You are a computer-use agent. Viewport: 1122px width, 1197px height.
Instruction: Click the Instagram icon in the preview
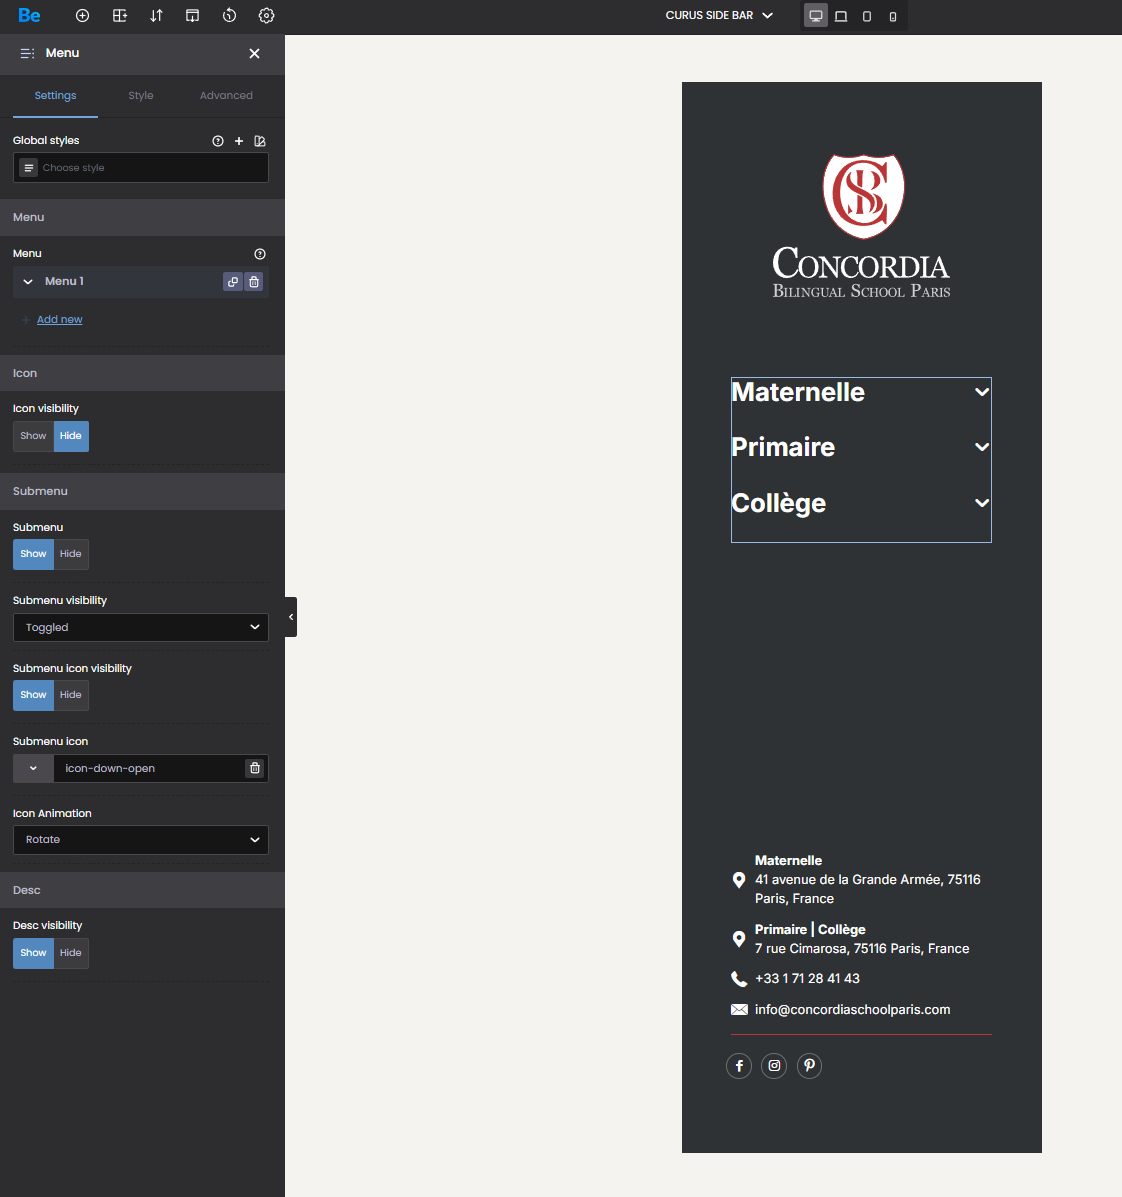click(774, 1066)
